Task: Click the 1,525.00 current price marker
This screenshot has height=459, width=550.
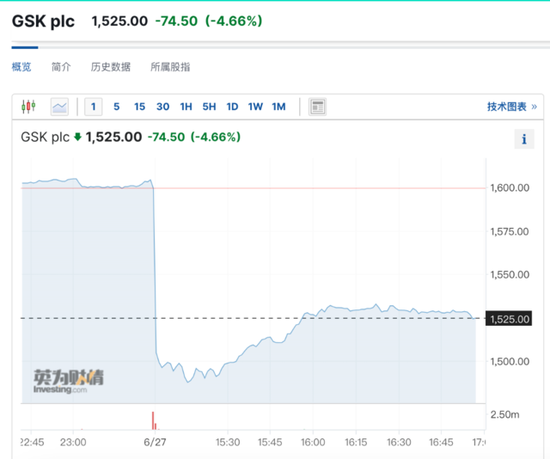Action: pyautogui.click(x=509, y=319)
